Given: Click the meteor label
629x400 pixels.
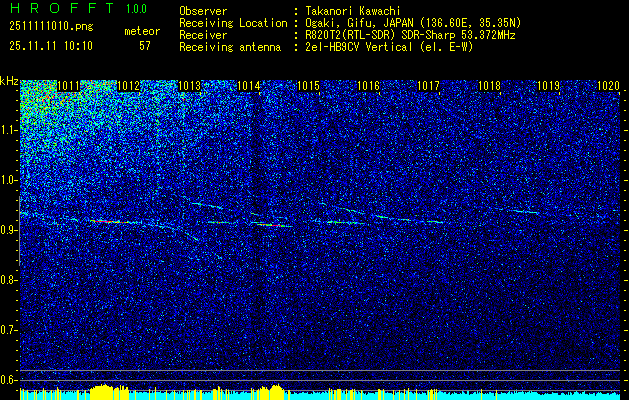Looking at the screenshot, I should 142,31.
